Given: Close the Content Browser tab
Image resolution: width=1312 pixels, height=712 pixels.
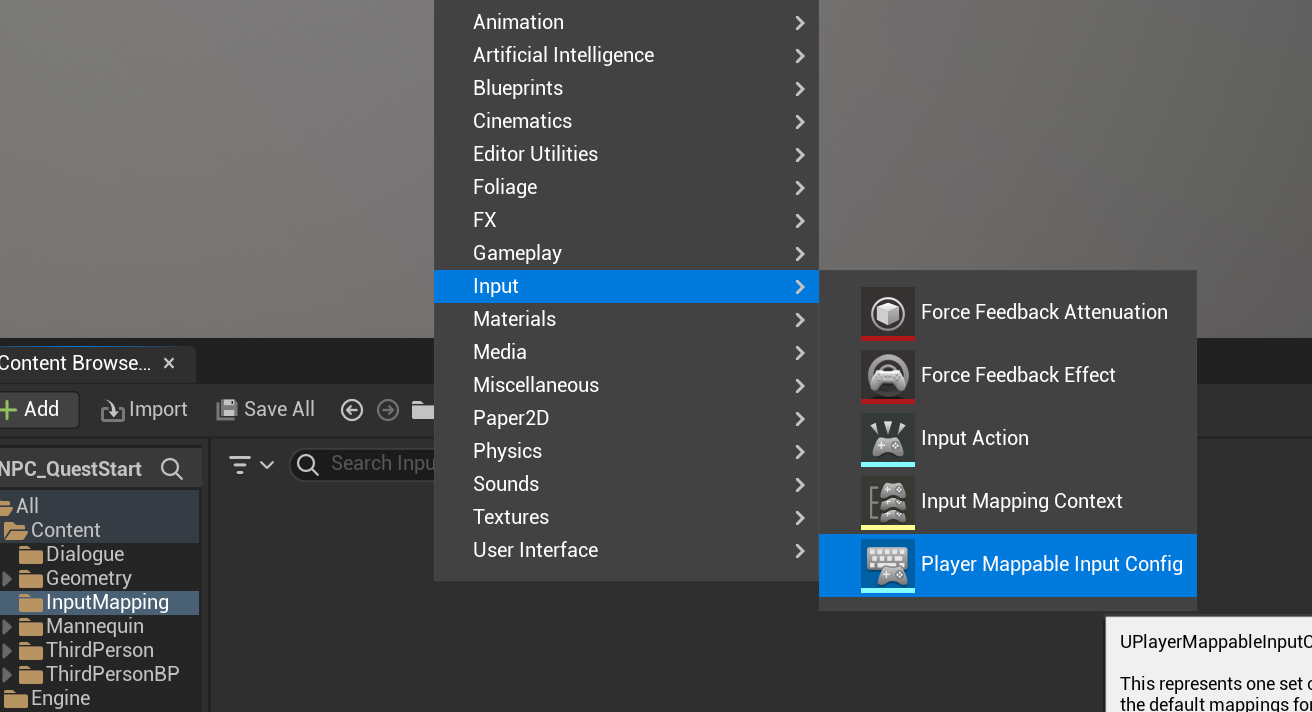Looking at the screenshot, I should (x=169, y=363).
